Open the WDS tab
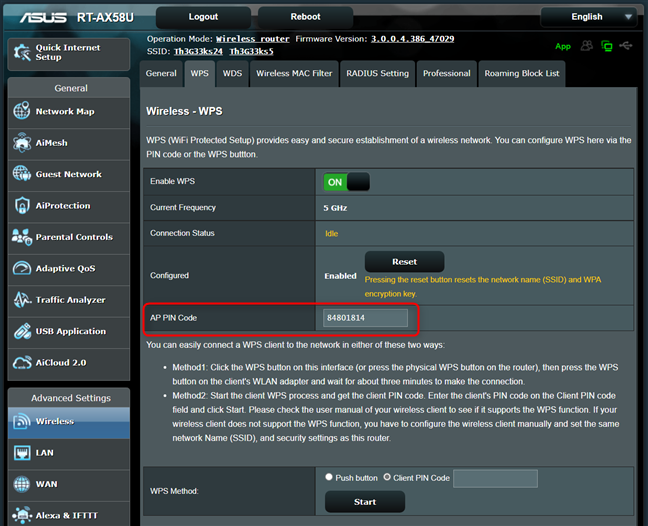 coord(232,74)
